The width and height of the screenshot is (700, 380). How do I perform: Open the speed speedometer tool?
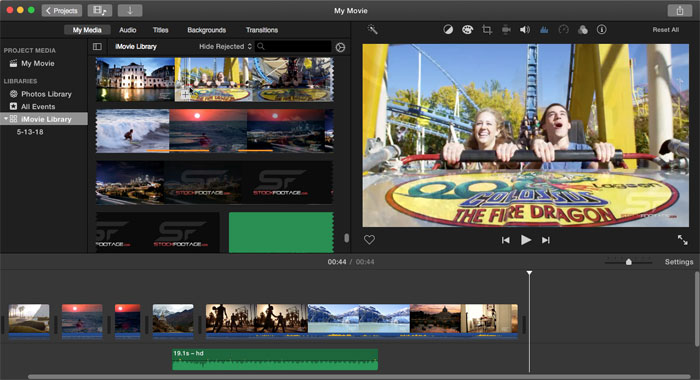[x=563, y=29]
